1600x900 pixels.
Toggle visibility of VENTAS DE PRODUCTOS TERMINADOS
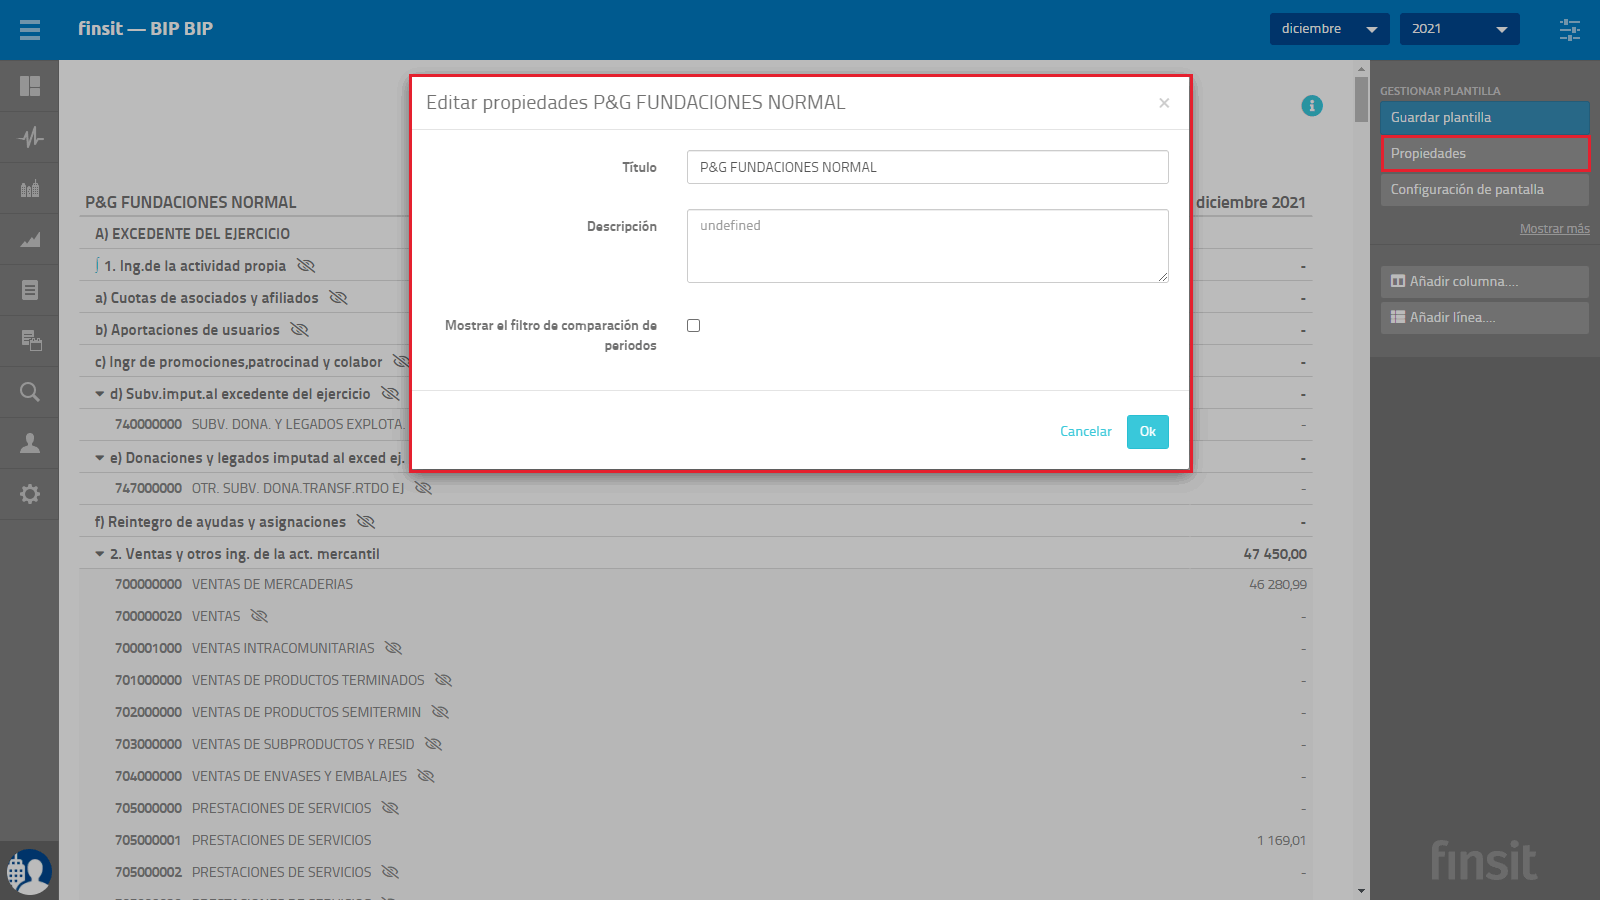[x=443, y=680]
